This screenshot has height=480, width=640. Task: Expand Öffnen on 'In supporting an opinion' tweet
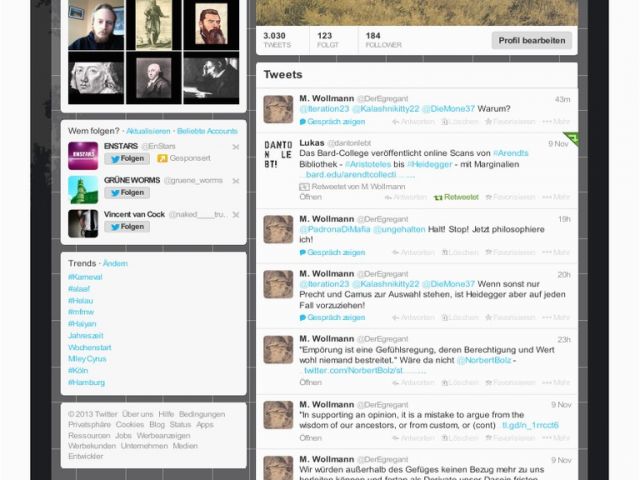click(x=310, y=438)
